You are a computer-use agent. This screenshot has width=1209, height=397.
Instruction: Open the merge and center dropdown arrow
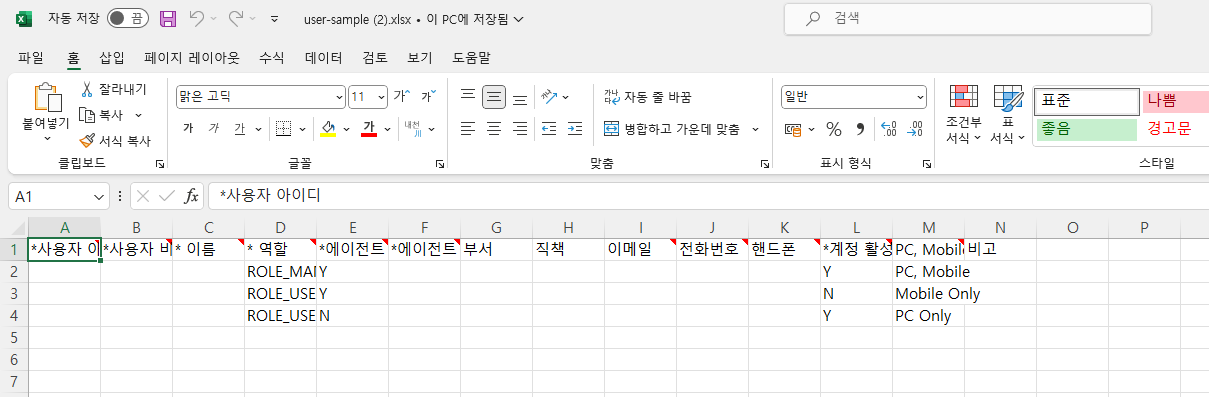pyautogui.click(x=755, y=129)
